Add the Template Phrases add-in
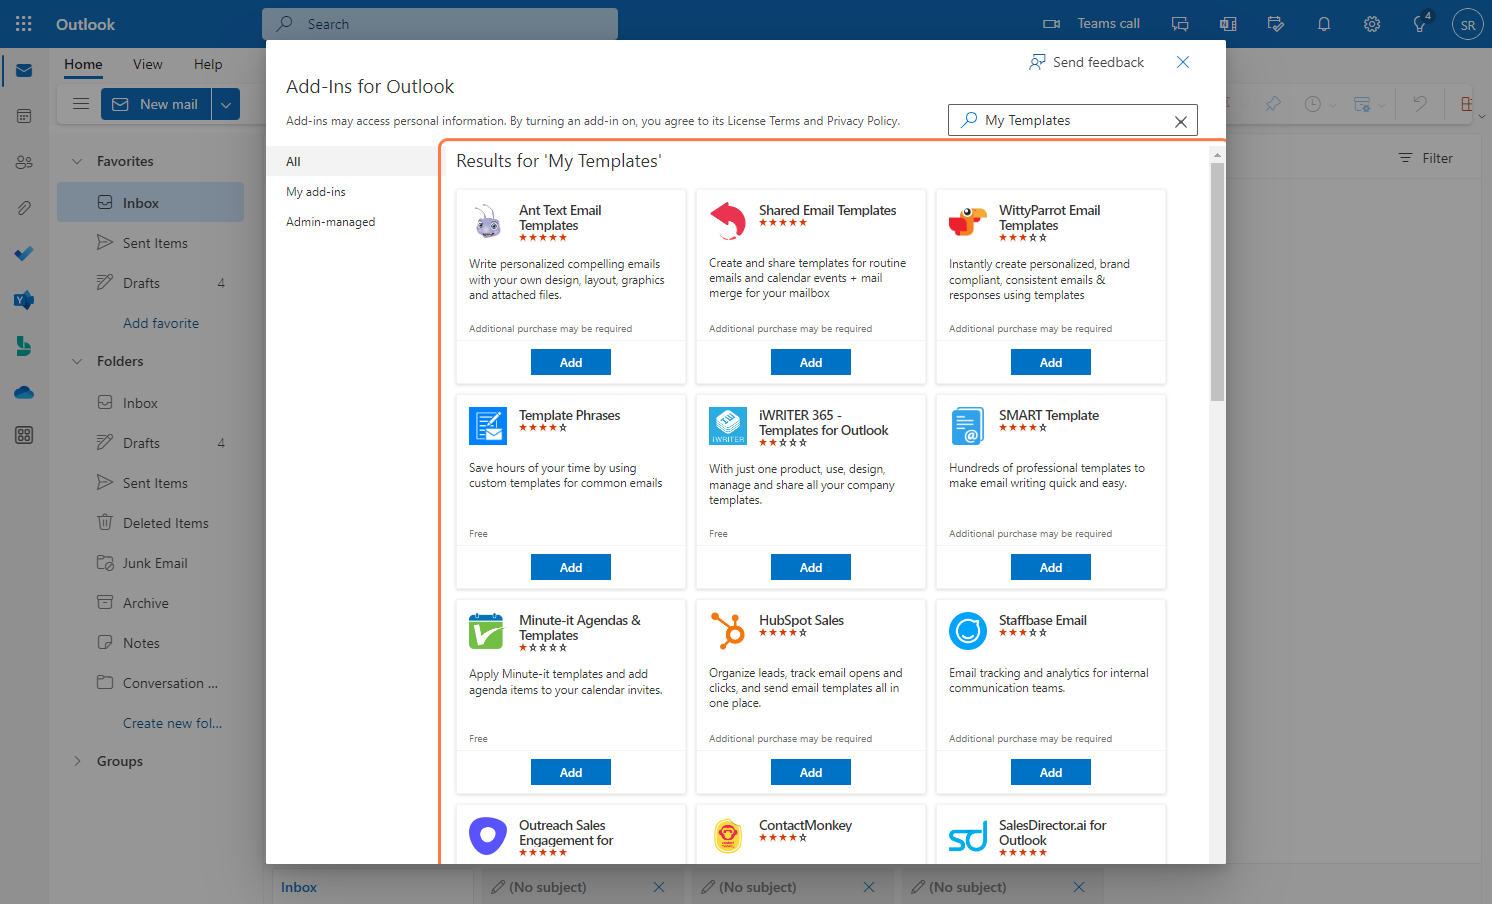 pos(571,567)
